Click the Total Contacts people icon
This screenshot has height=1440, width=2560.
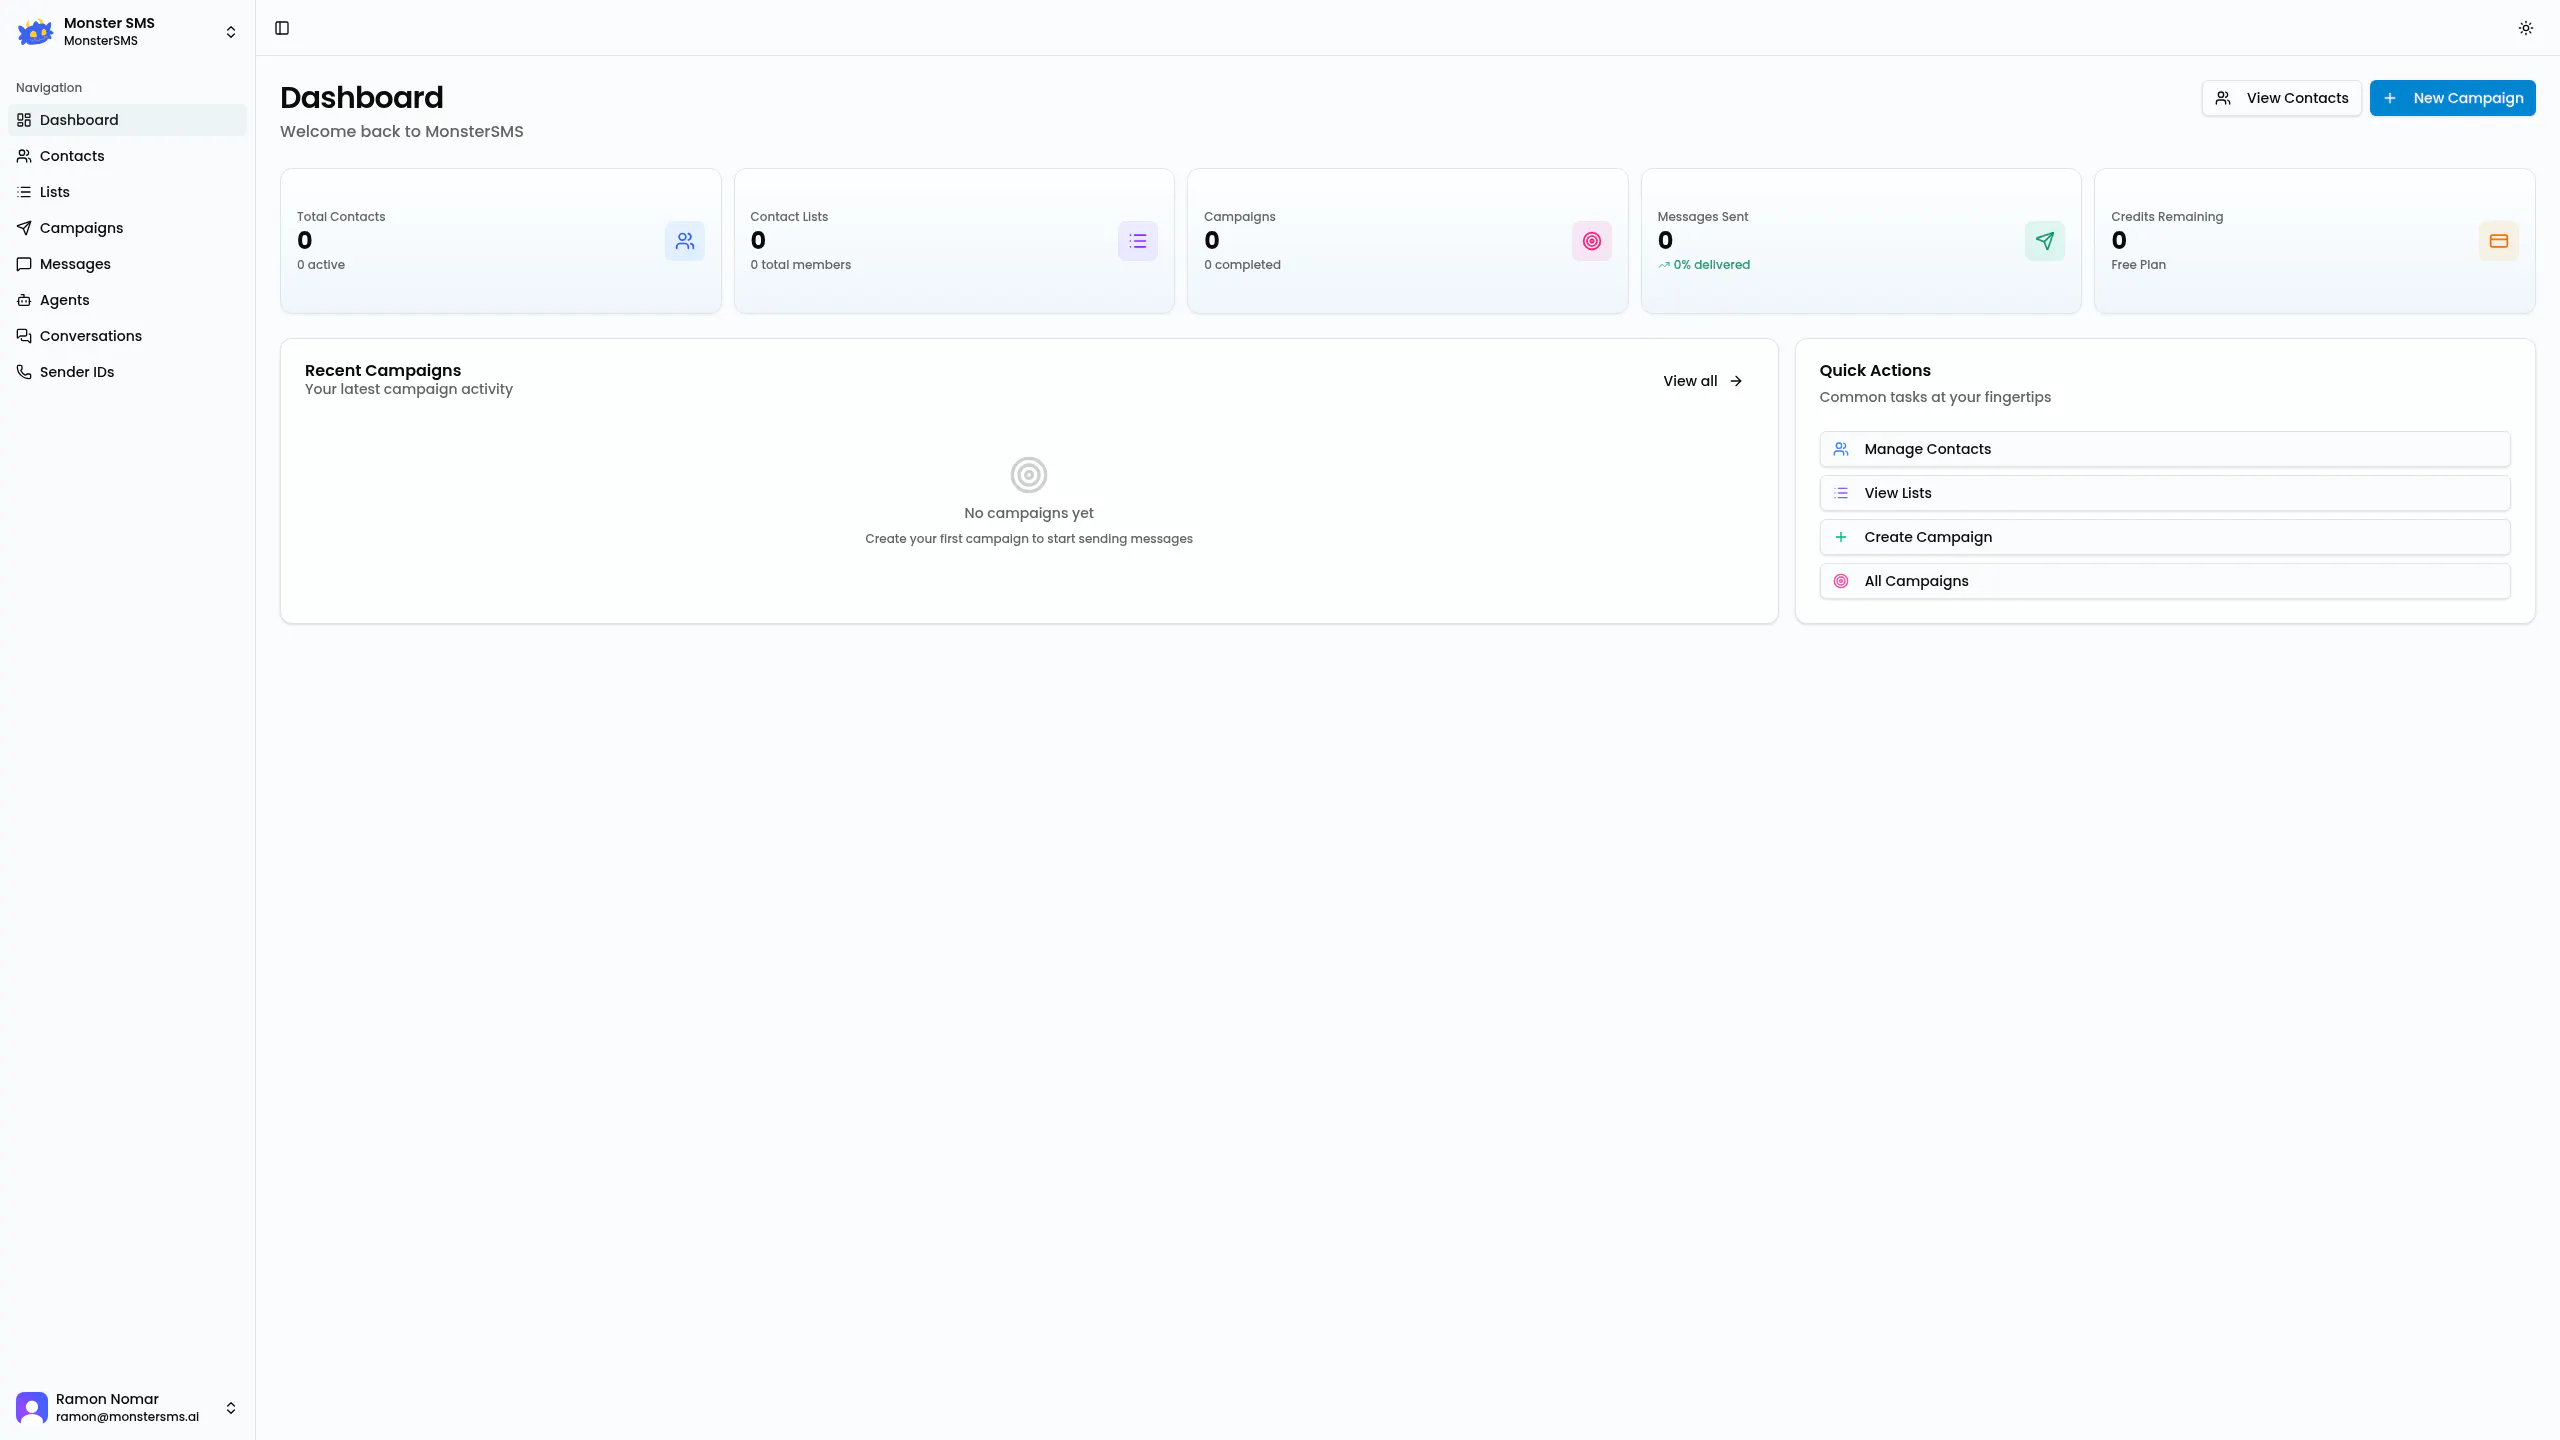[684, 241]
